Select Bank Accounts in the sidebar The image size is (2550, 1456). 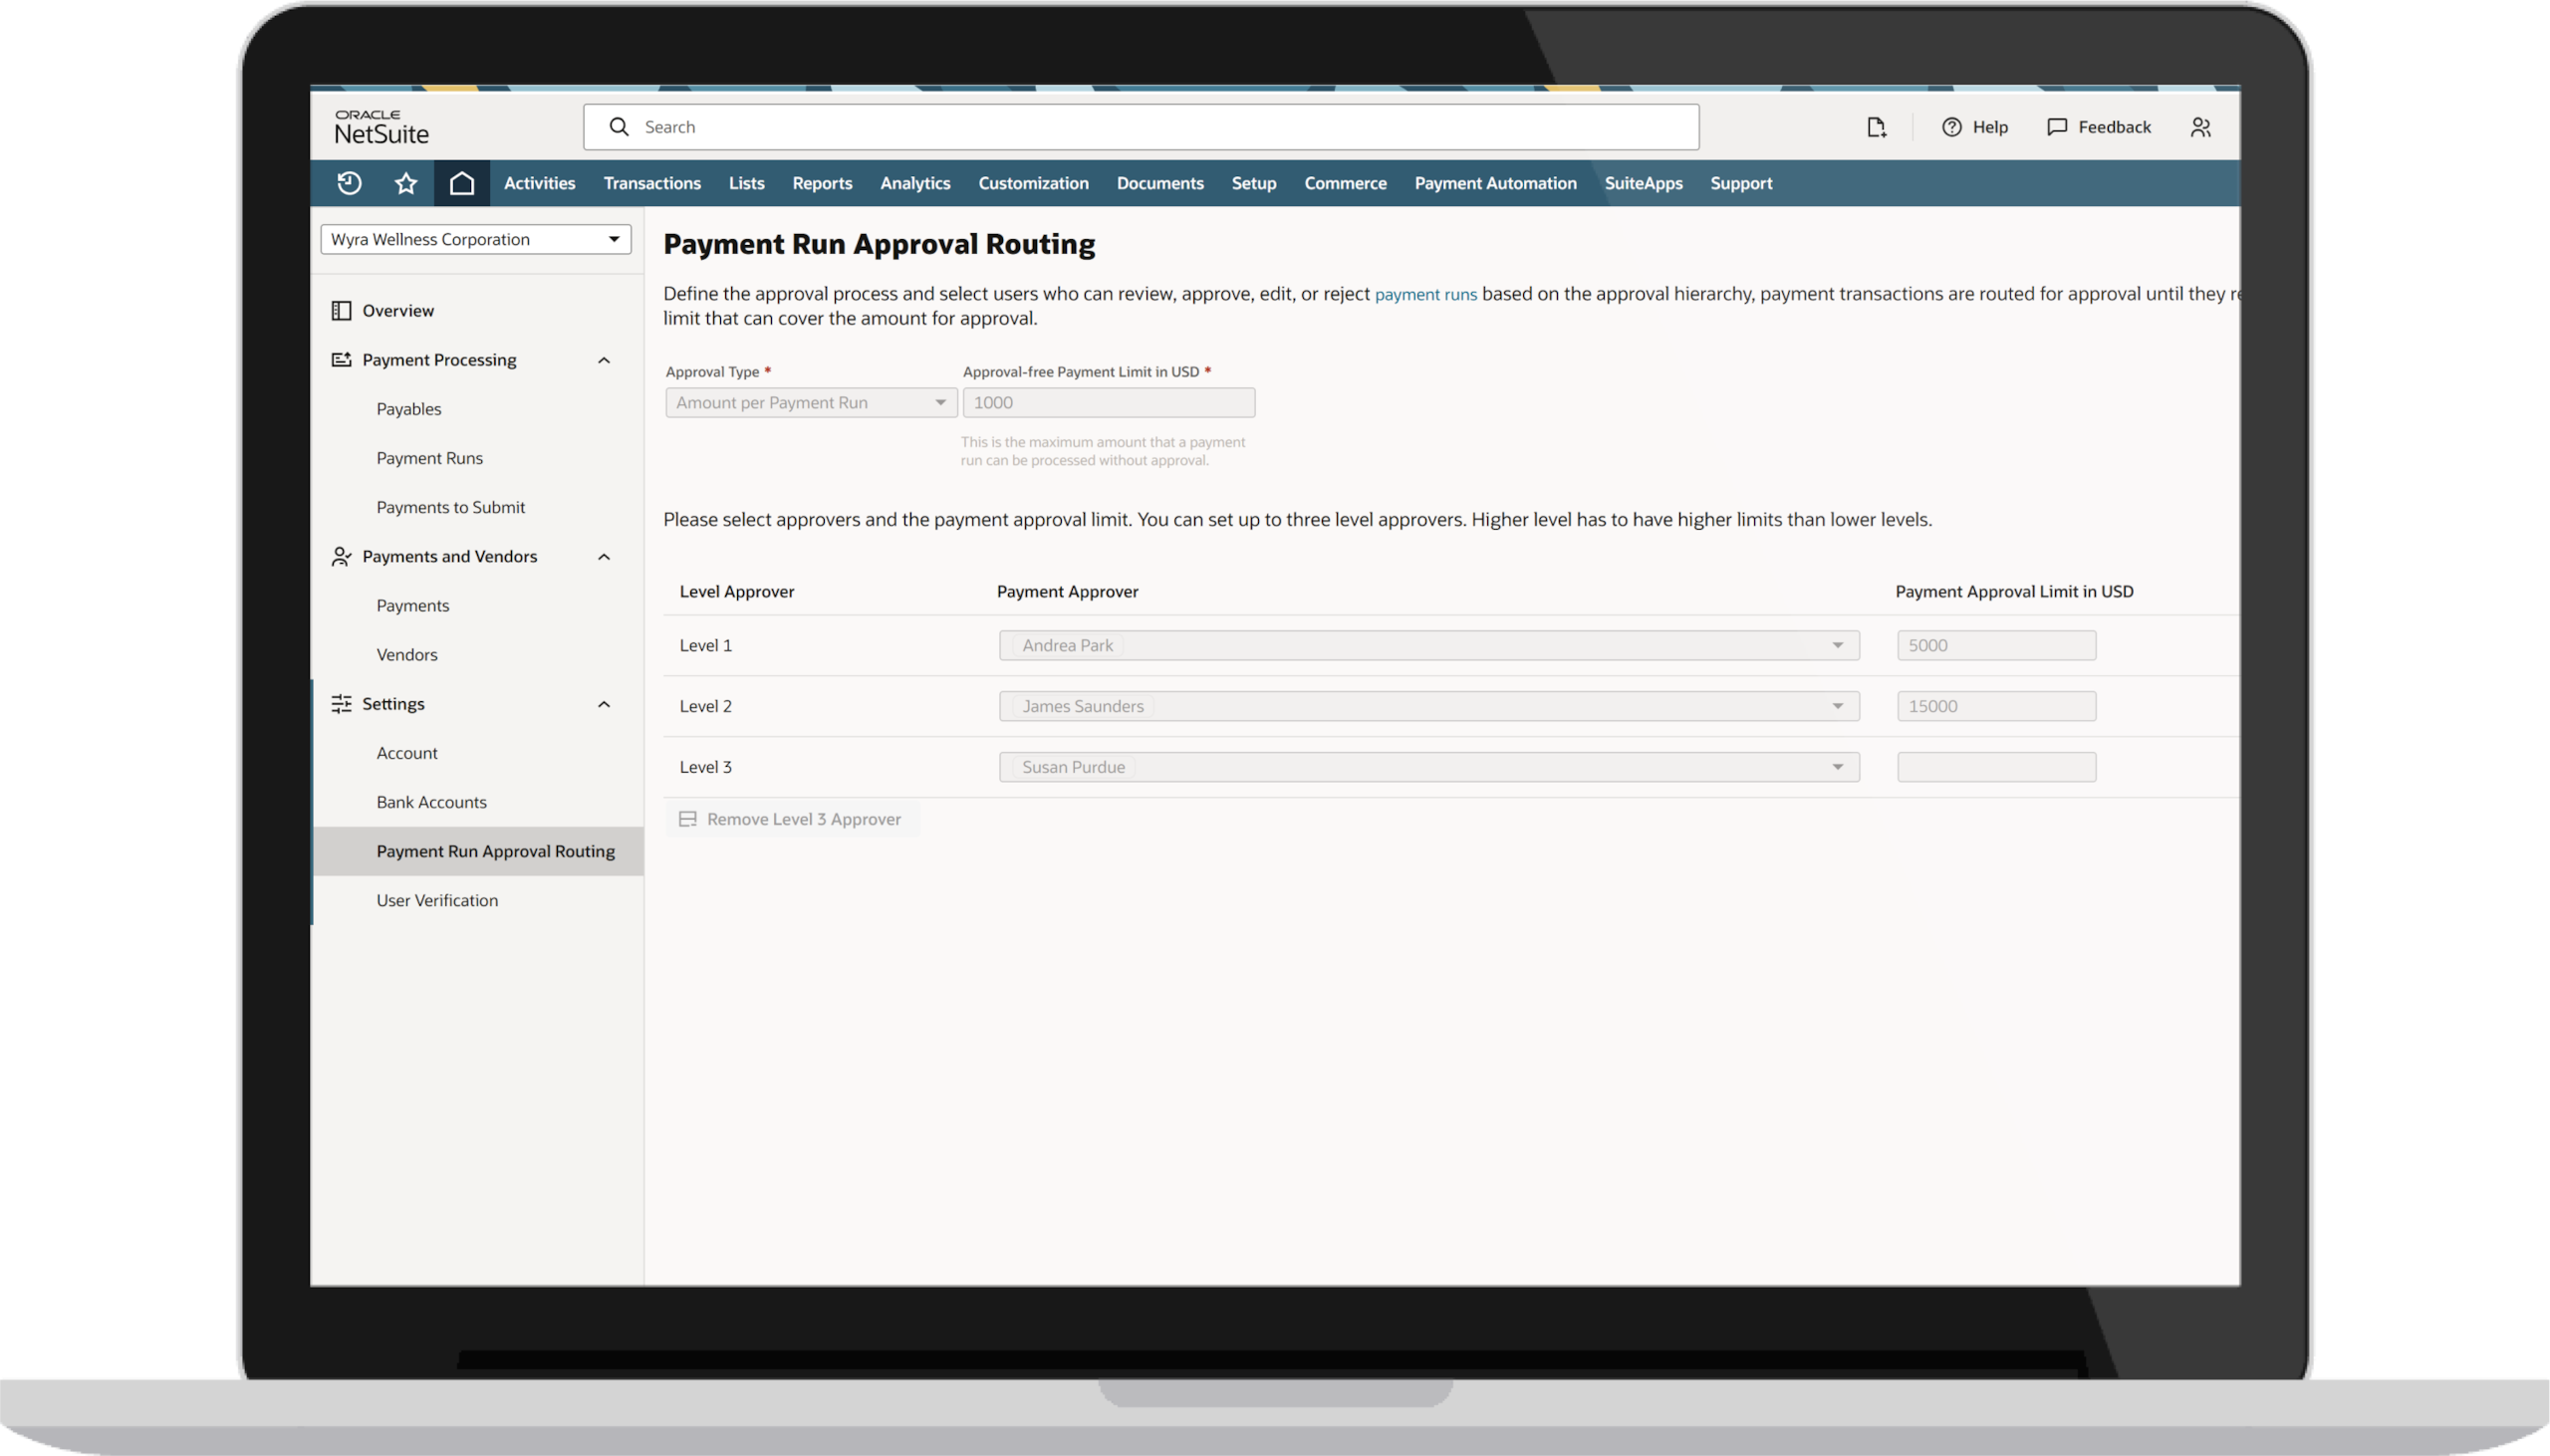tap(431, 802)
